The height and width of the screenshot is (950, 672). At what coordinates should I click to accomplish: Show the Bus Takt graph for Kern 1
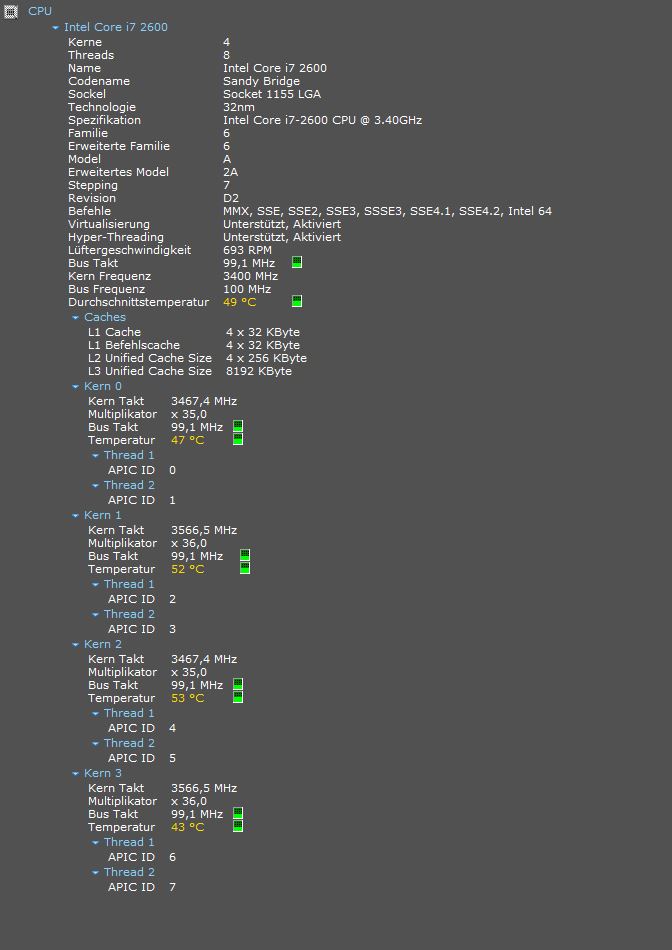[x=245, y=556]
